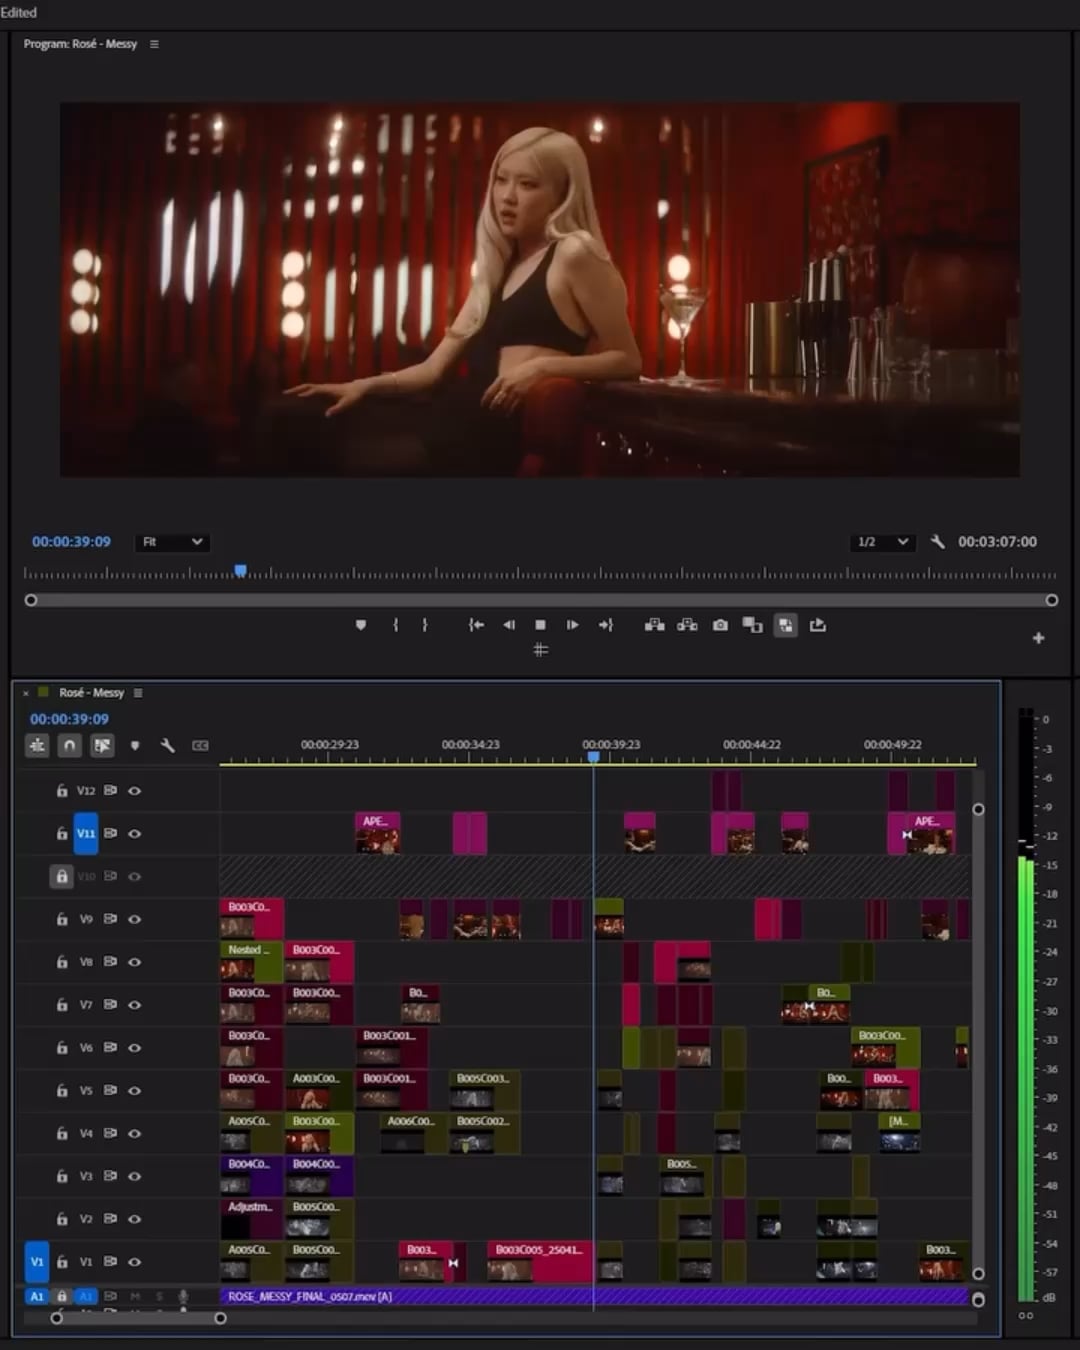The height and width of the screenshot is (1350, 1080).
Task: Toggle safe margins grid icon
Action: pos(541,650)
